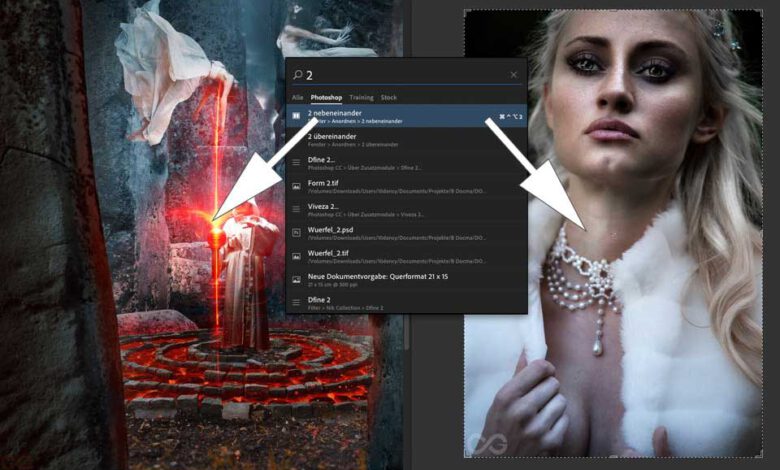
Task: Switch to the Stock tab
Action: (389, 97)
